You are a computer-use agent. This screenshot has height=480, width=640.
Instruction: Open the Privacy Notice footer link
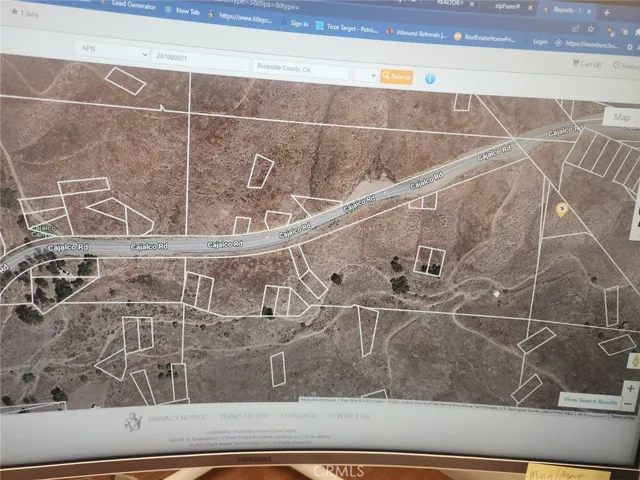[178, 418]
